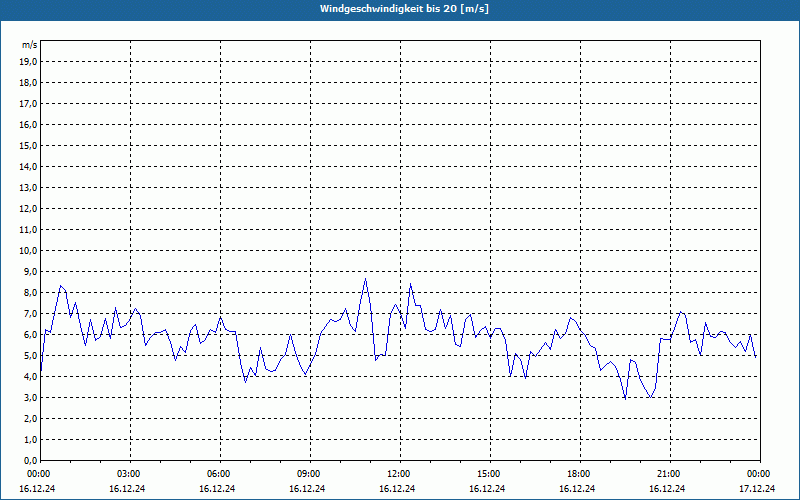Click the 18:00 time label
Viewport: 800px width, 500px height.
click(x=580, y=474)
